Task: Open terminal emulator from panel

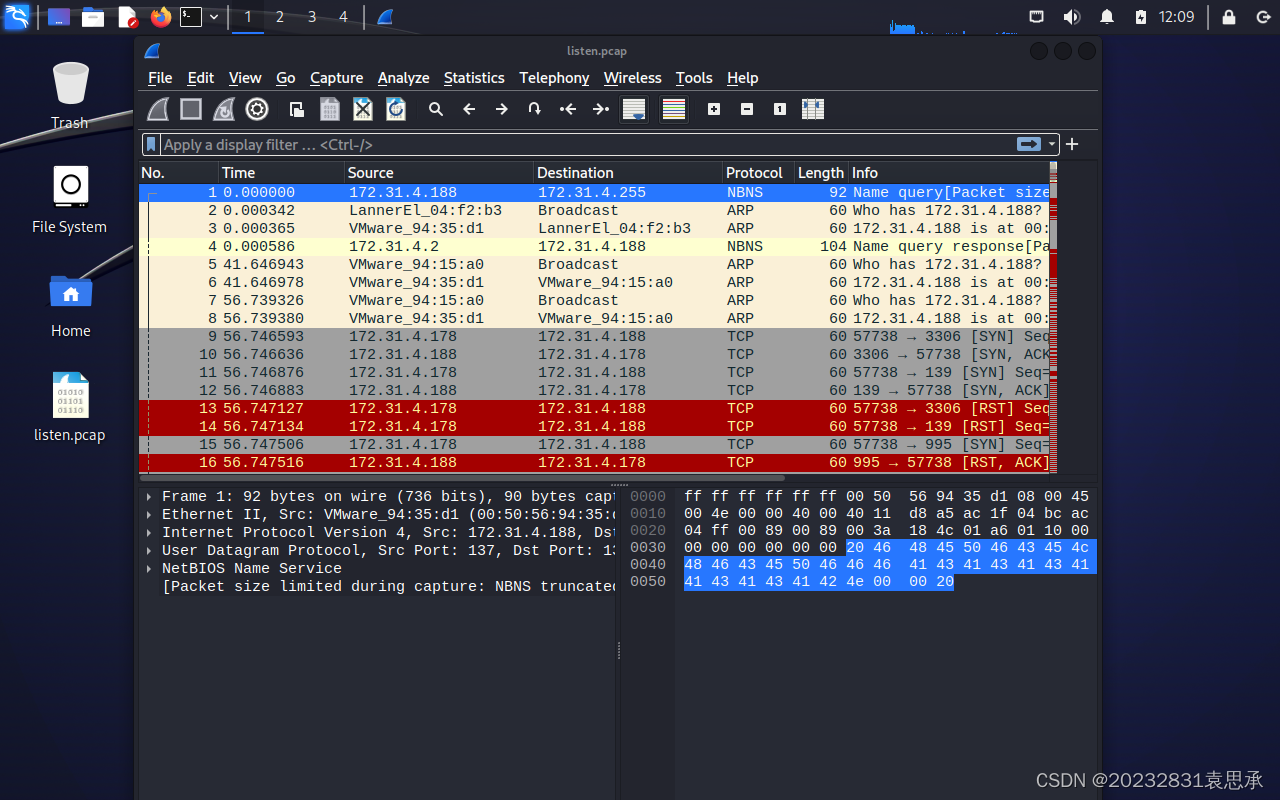Action: click(190, 16)
